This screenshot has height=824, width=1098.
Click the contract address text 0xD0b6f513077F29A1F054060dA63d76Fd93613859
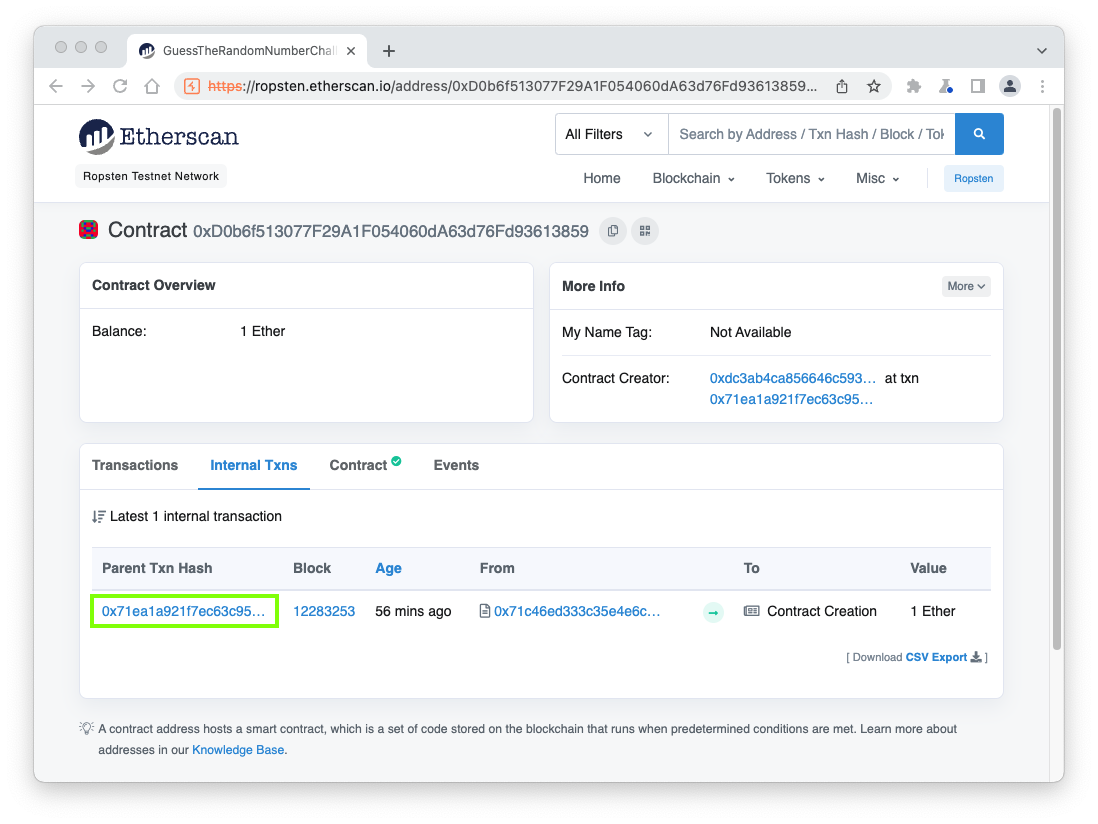(391, 232)
